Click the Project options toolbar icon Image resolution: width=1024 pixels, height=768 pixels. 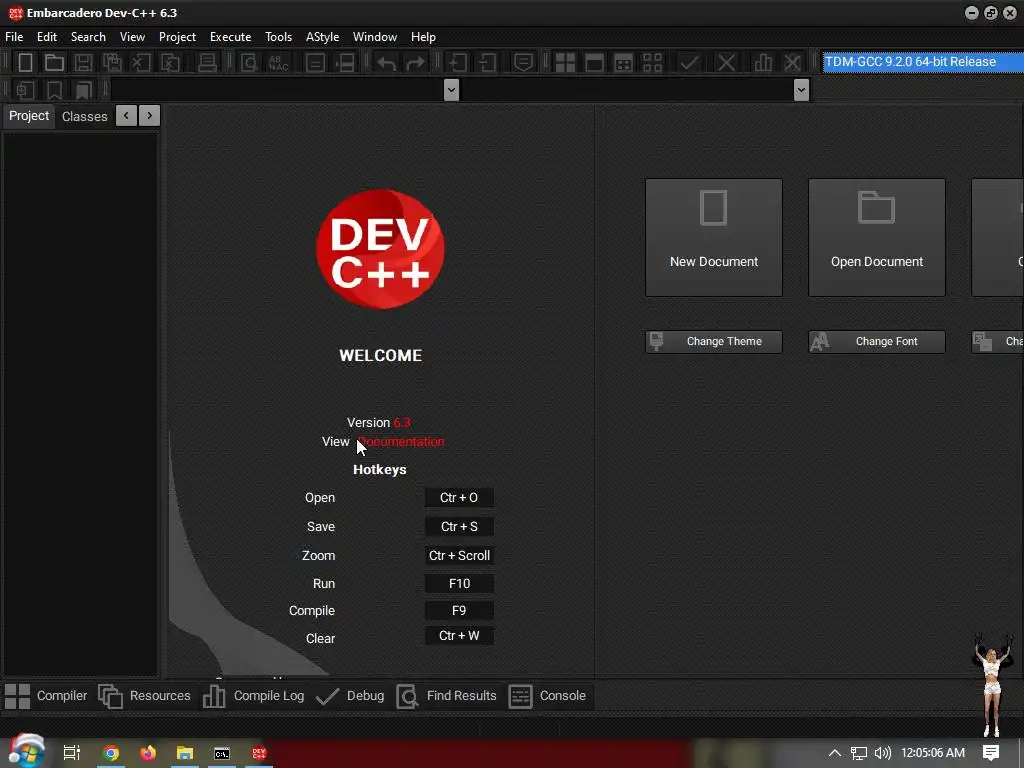pyautogui.click(x=523, y=63)
